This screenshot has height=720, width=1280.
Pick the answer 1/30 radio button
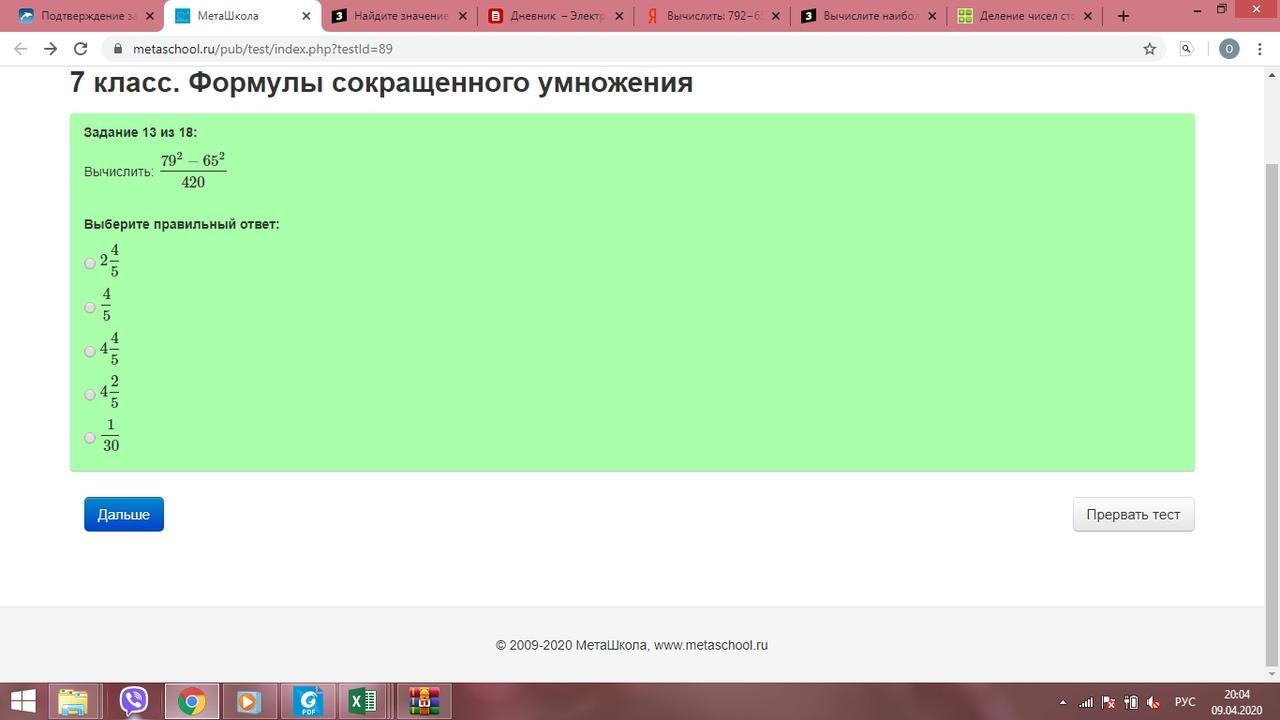tap(90, 438)
